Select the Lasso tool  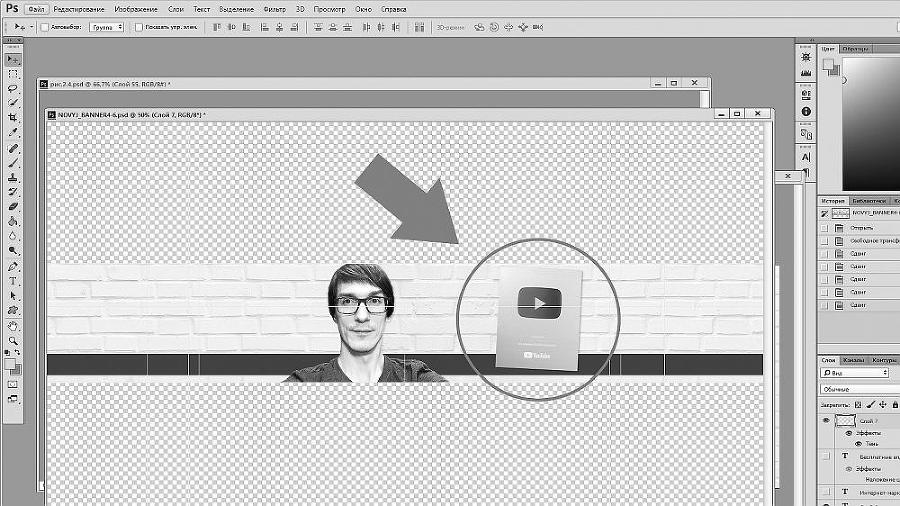pyautogui.click(x=13, y=89)
